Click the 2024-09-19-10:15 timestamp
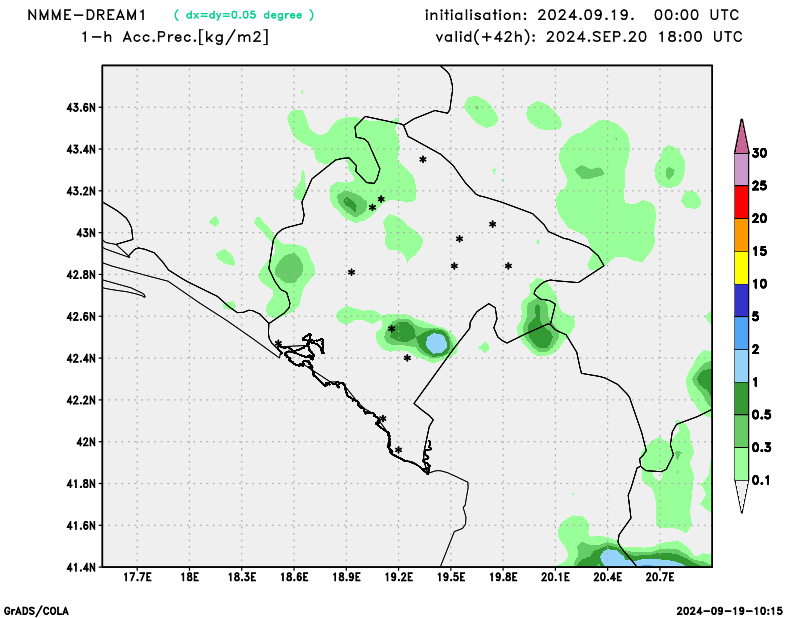This screenshot has width=800, height=618. [729, 611]
